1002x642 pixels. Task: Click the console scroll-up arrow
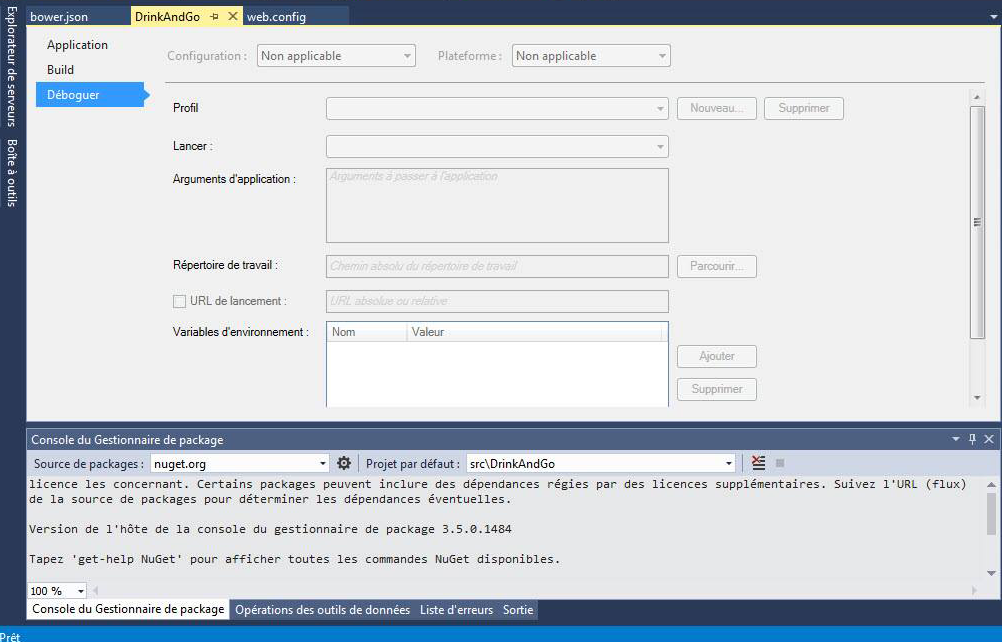click(991, 484)
